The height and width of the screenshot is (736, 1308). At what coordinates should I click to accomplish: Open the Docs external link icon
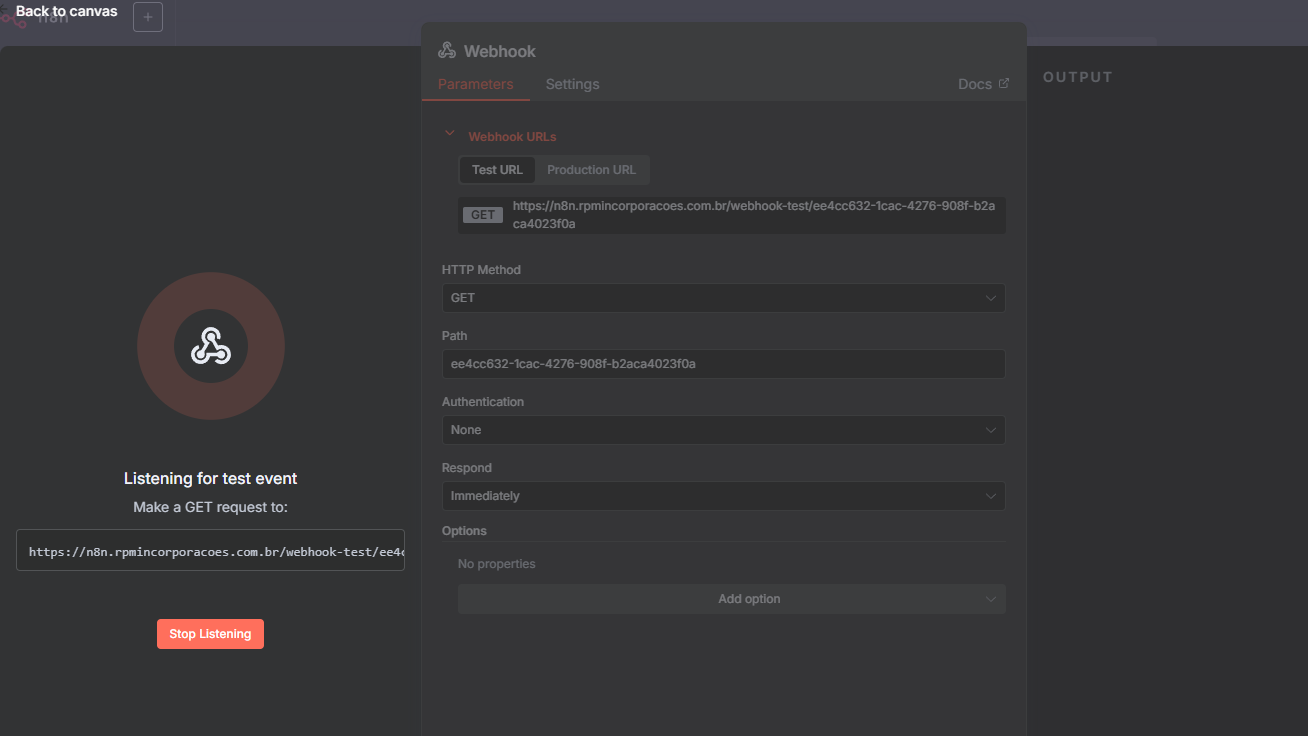[1004, 84]
